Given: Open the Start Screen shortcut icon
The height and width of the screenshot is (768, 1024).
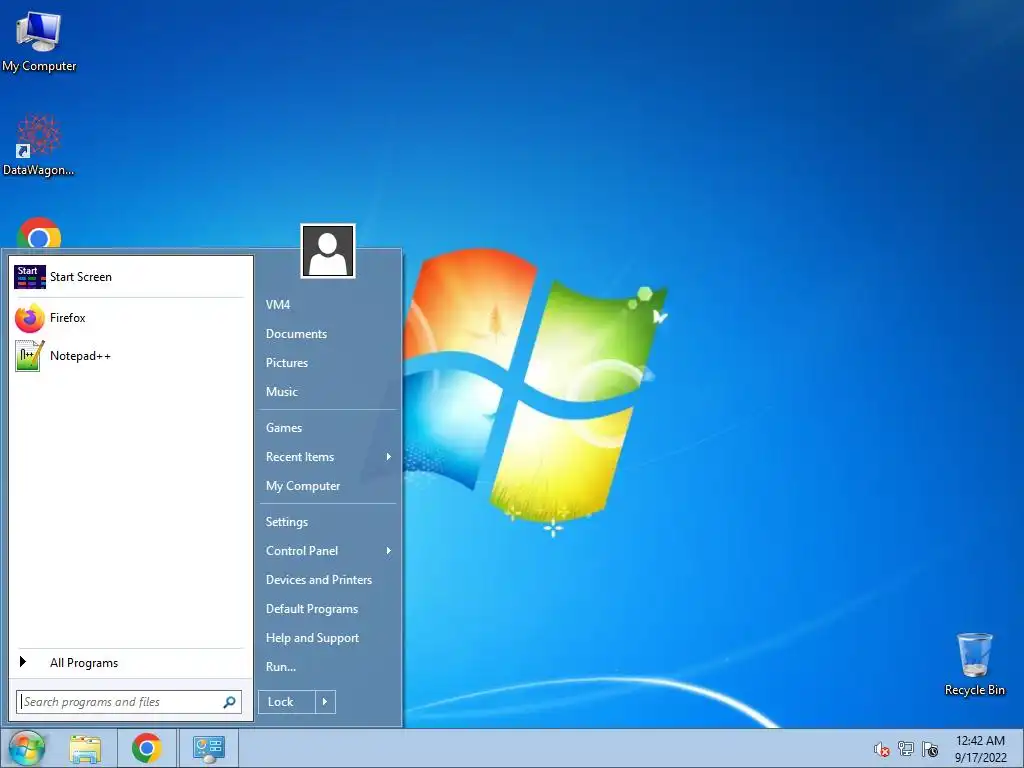Looking at the screenshot, I should 30,277.
